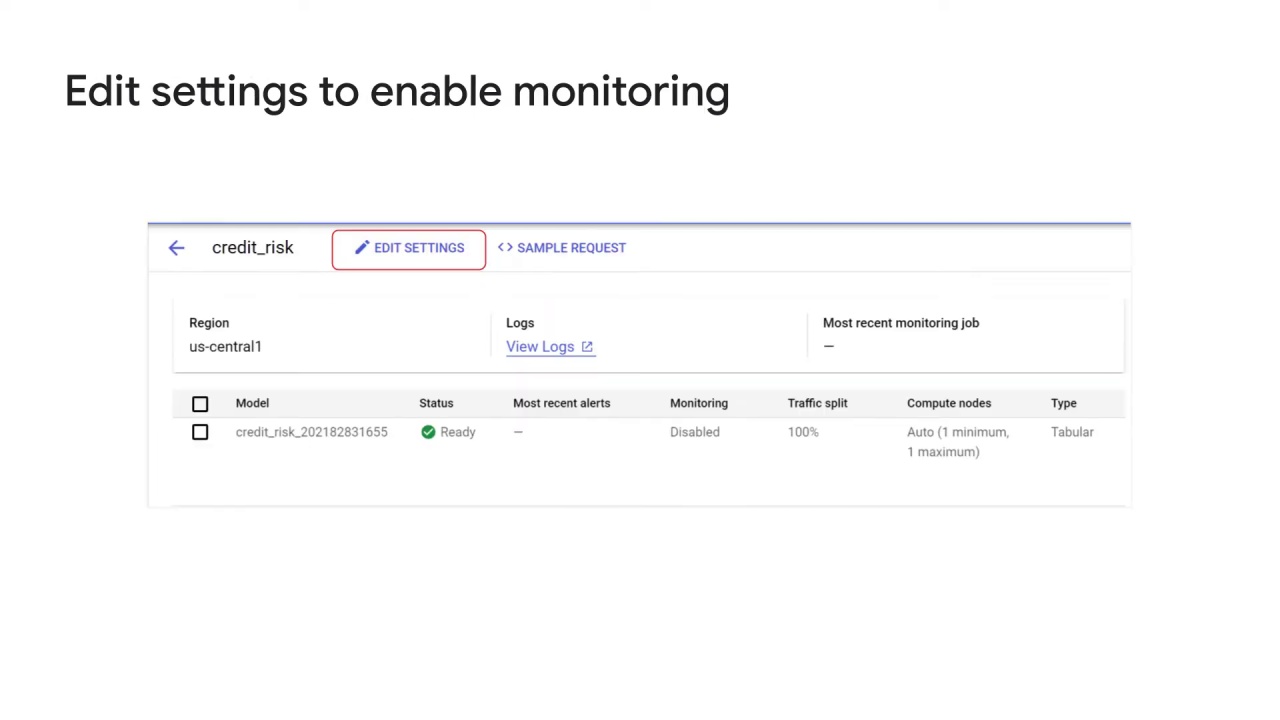1280x720 pixels.
Task: Click the pencil icon in Edit Settings
Action: pyautogui.click(x=361, y=247)
